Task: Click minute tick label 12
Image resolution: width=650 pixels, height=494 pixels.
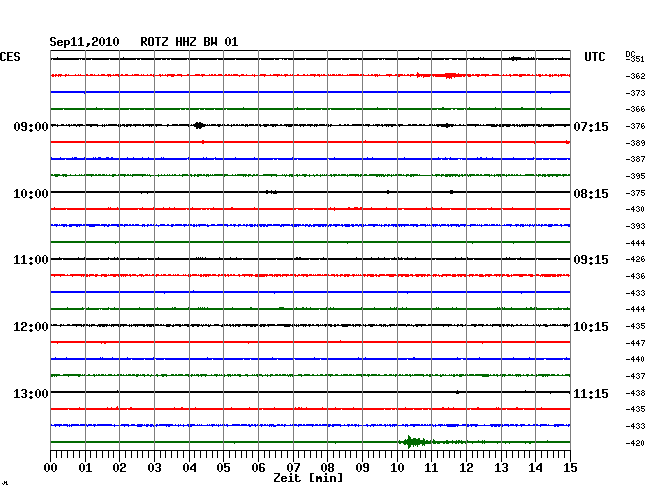Action: [x=466, y=468]
